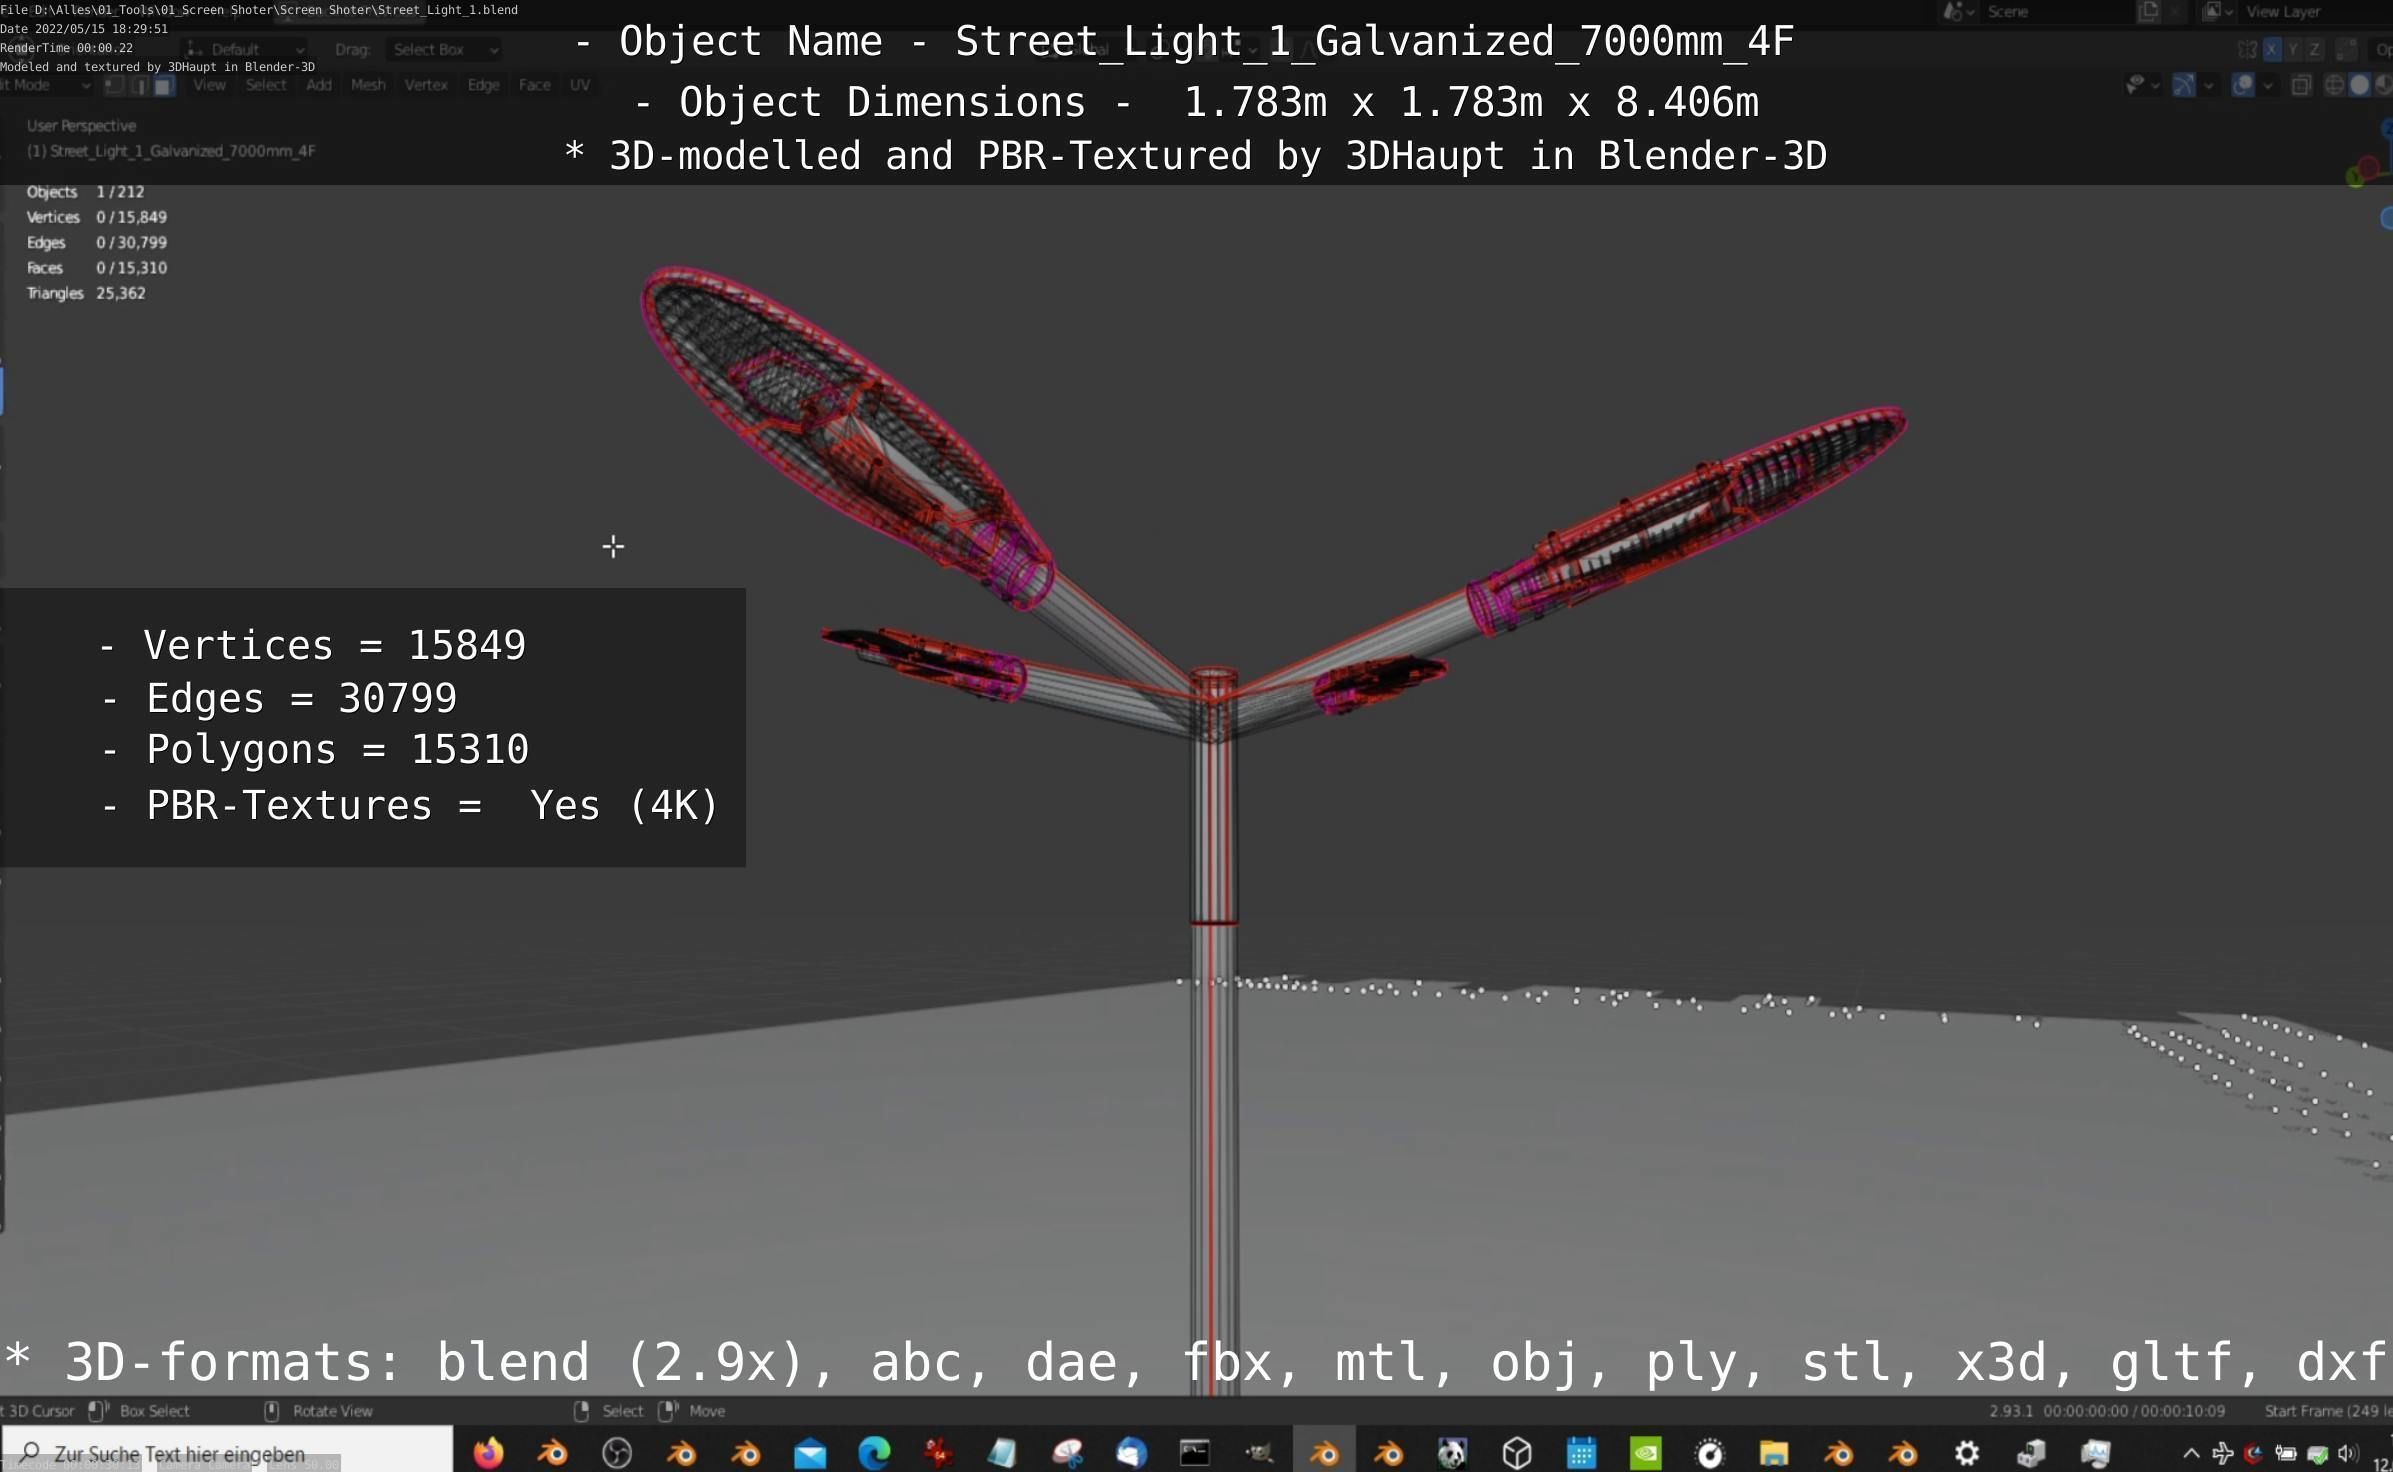This screenshot has width=2393, height=1472.
Task: Open the Vertex menu
Action: (426, 86)
